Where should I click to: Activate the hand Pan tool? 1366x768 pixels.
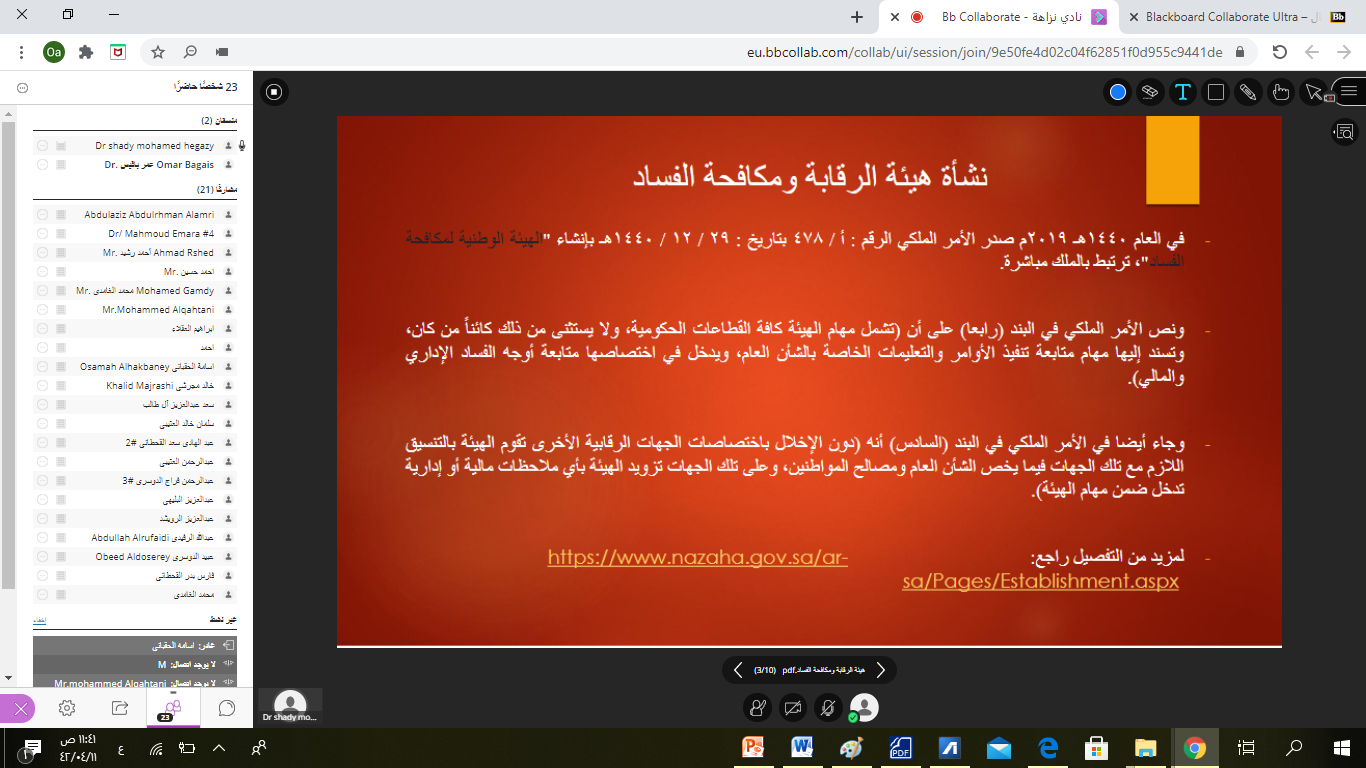pyautogui.click(x=1281, y=92)
